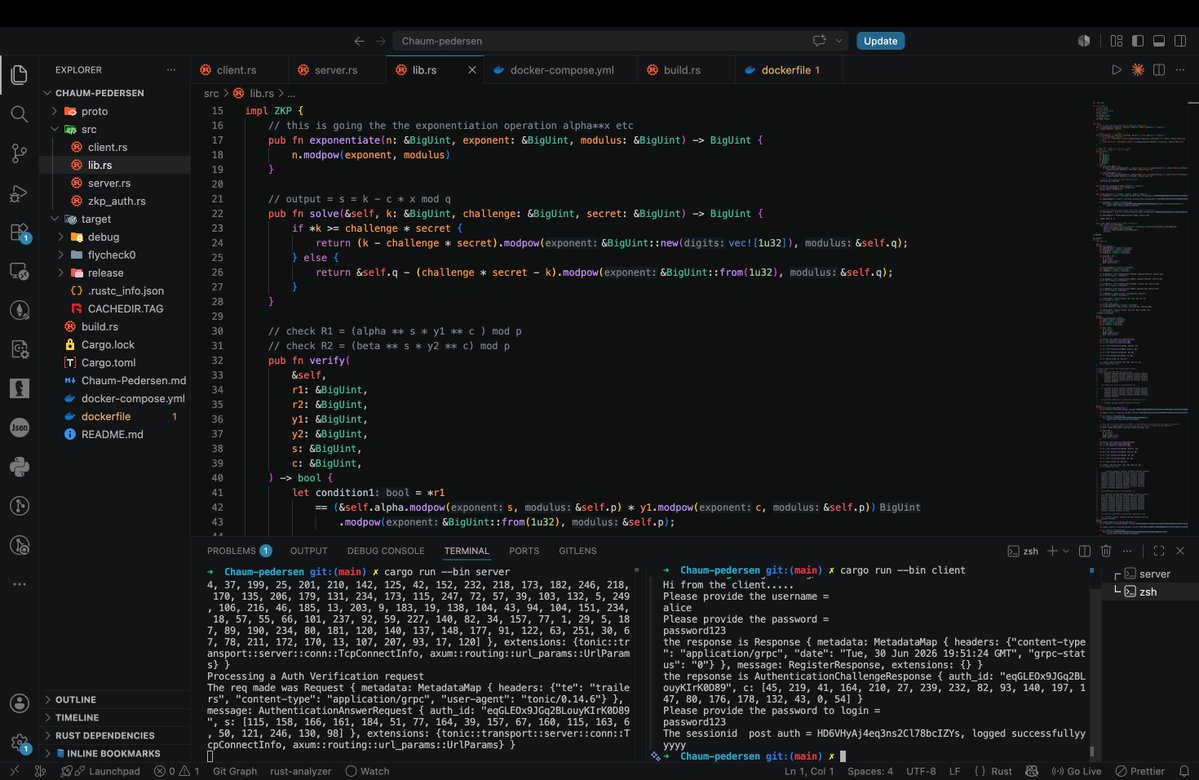Show additional activity bar views ellipsis
Screen dimensions: 1199x780
coord(19,584)
